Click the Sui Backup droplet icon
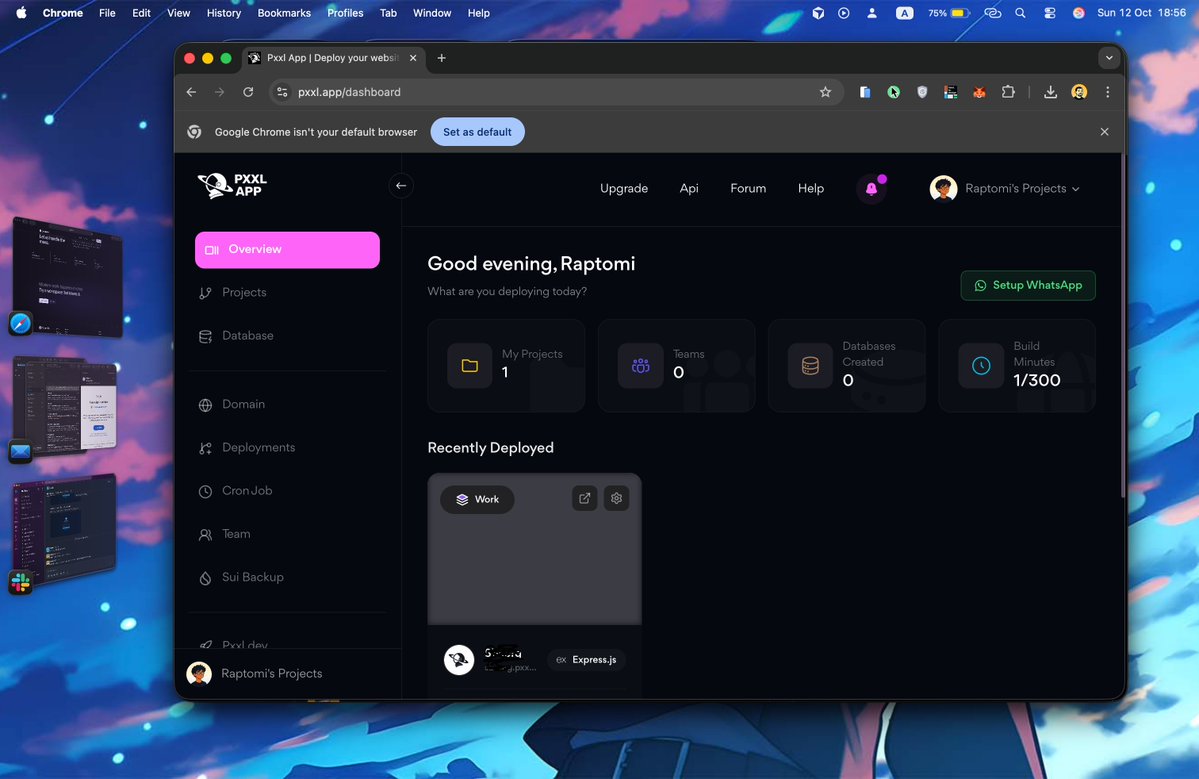Viewport: 1199px width, 779px height. [x=205, y=578]
